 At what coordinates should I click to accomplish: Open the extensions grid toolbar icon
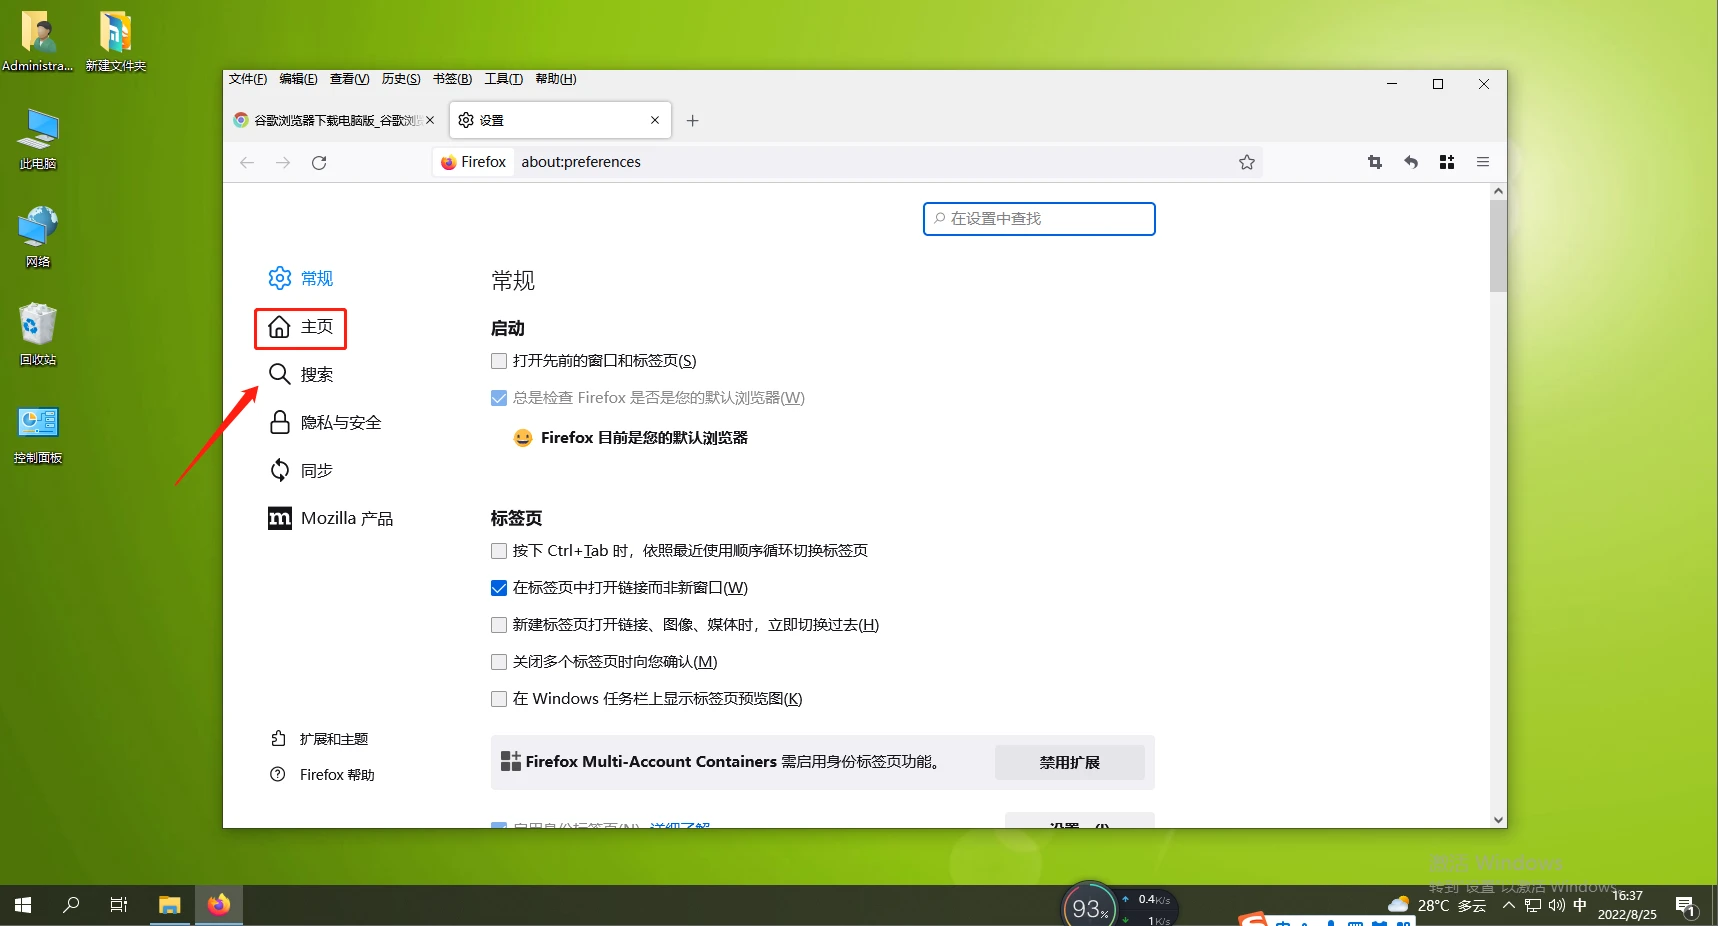tap(1447, 162)
